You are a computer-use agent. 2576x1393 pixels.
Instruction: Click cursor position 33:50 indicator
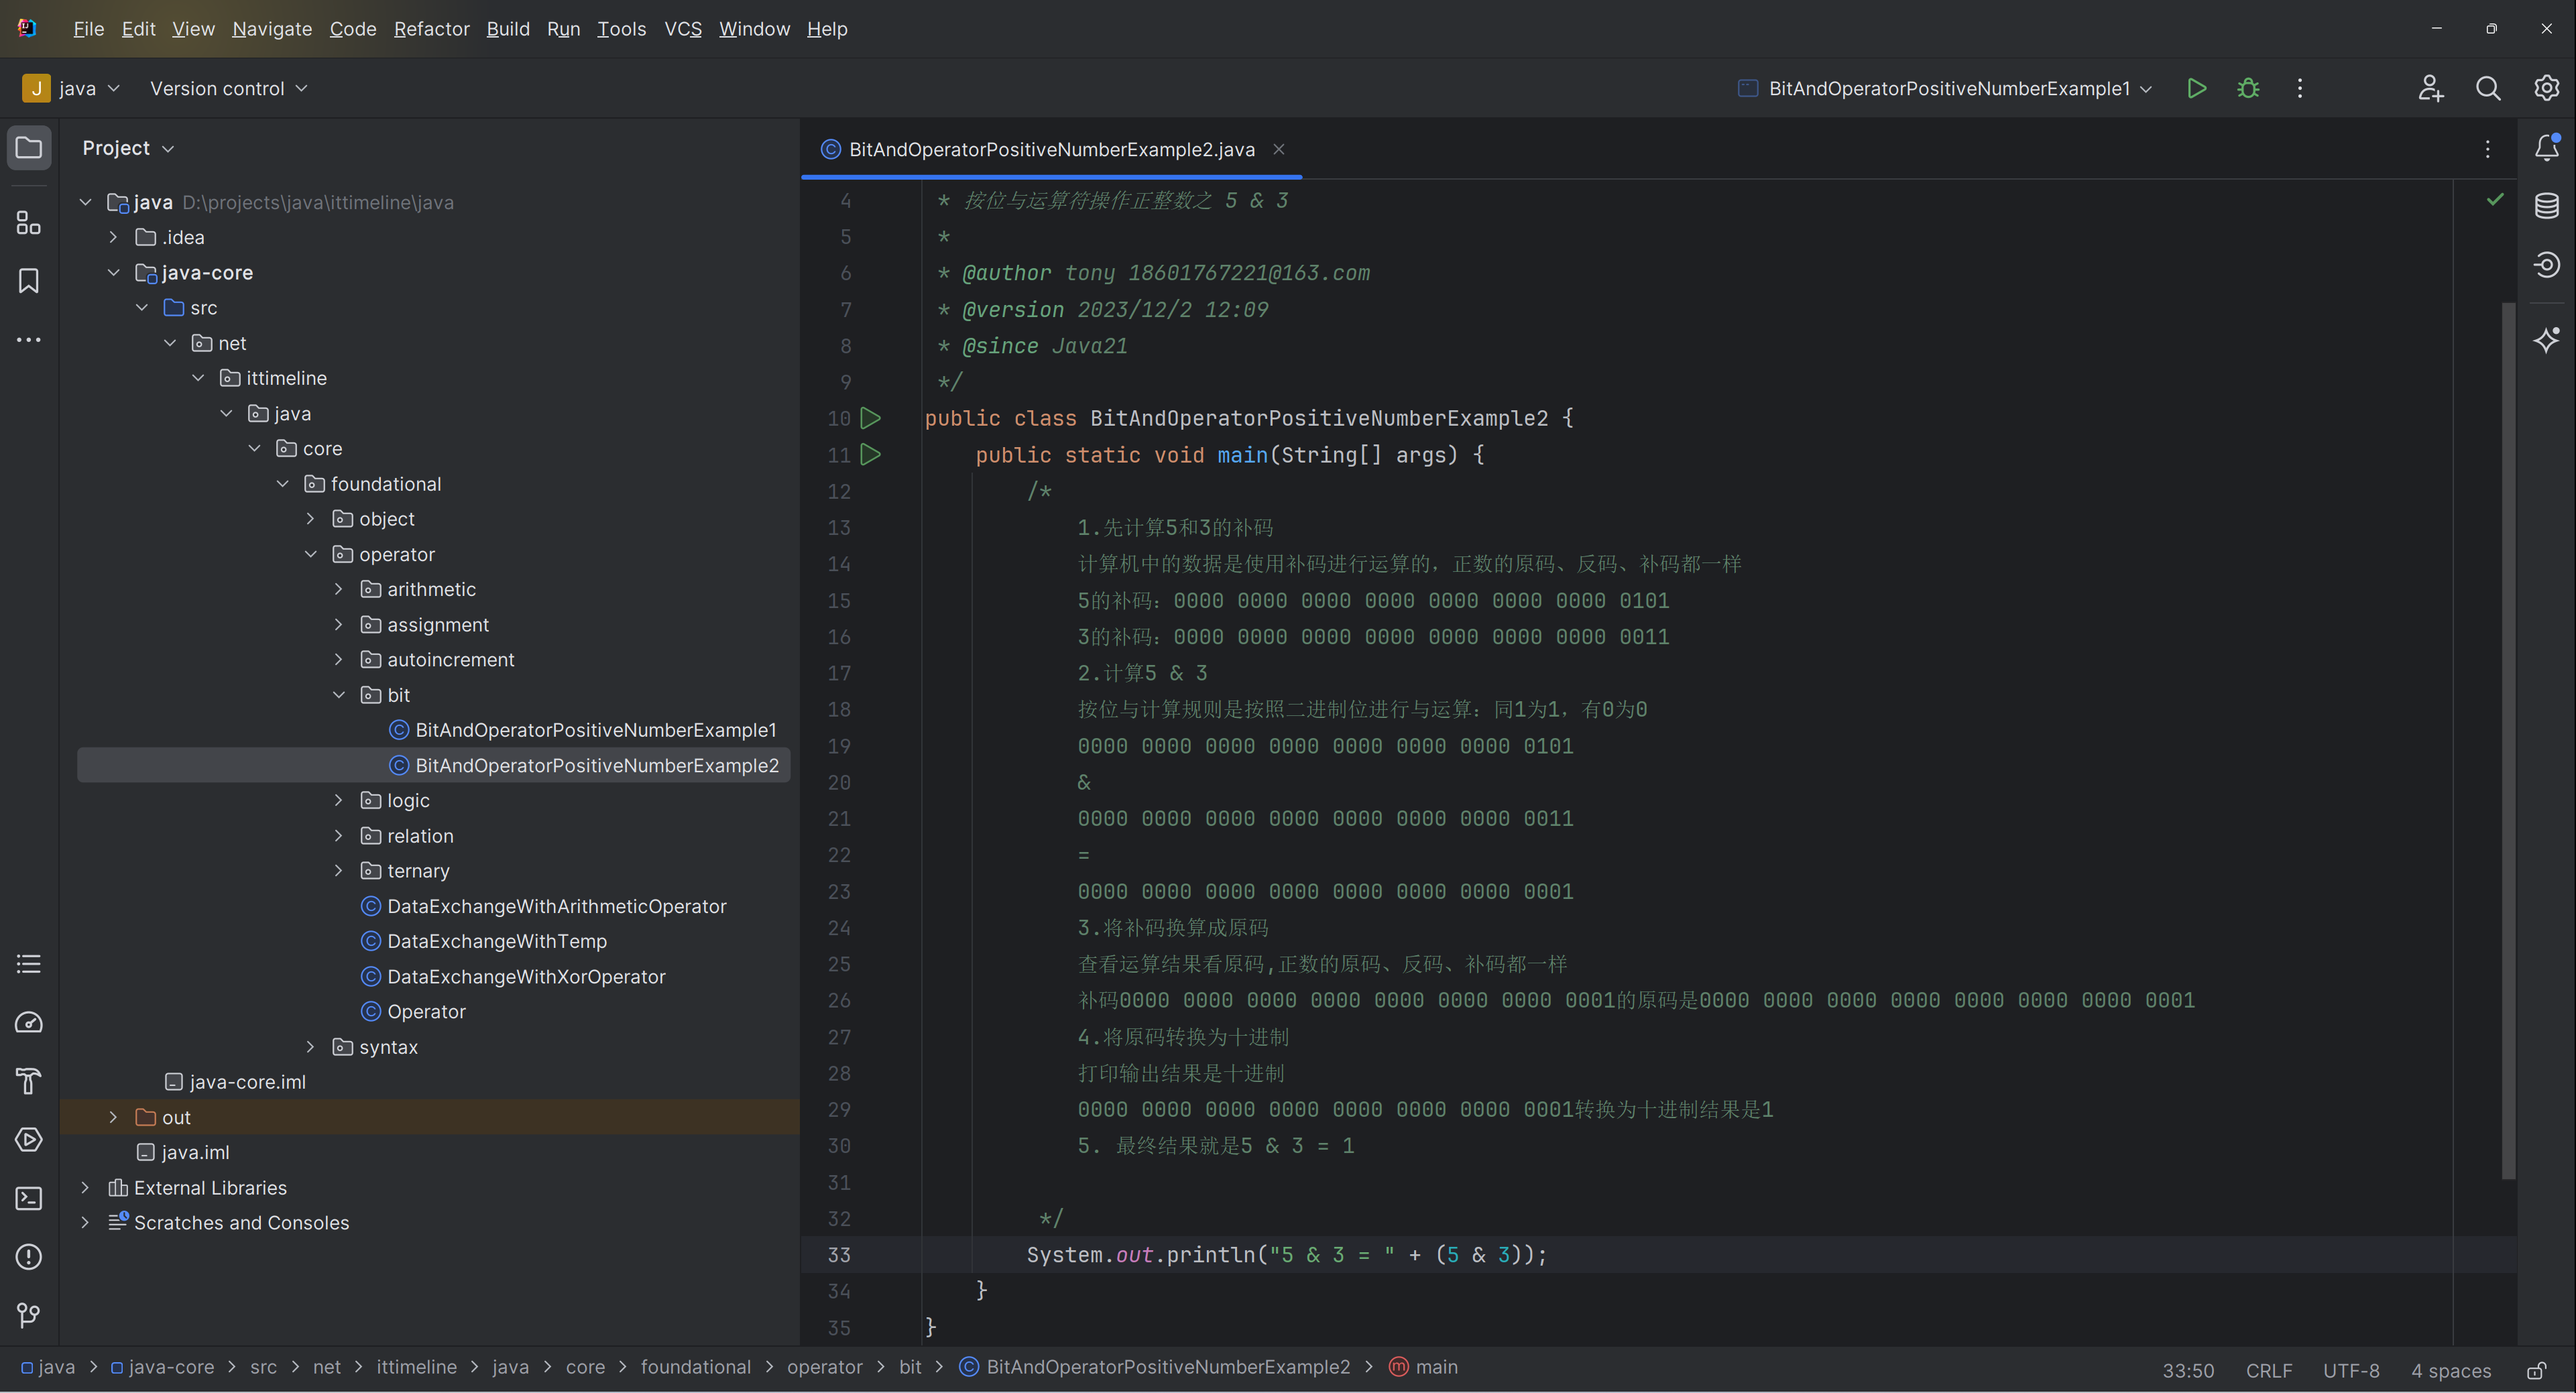[x=2188, y=1370]
